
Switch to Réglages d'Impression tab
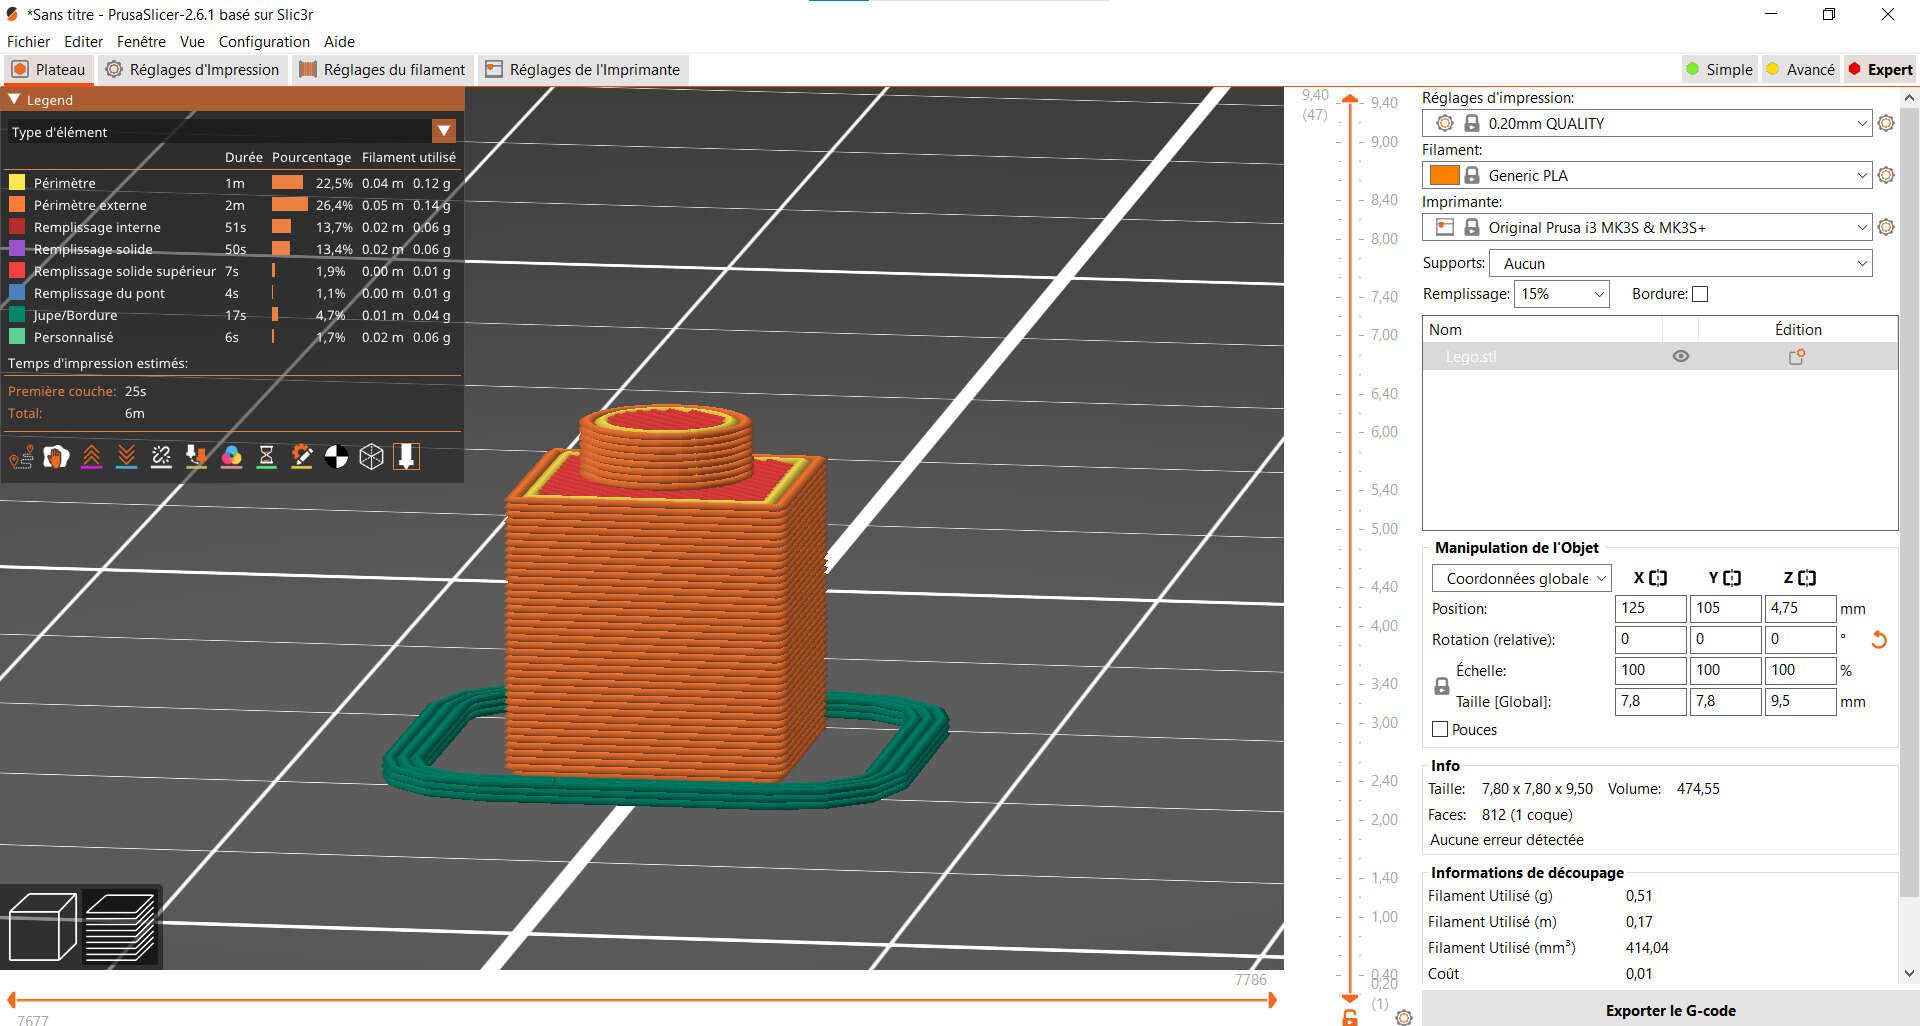pyautogui.click(x=192, y=69)
